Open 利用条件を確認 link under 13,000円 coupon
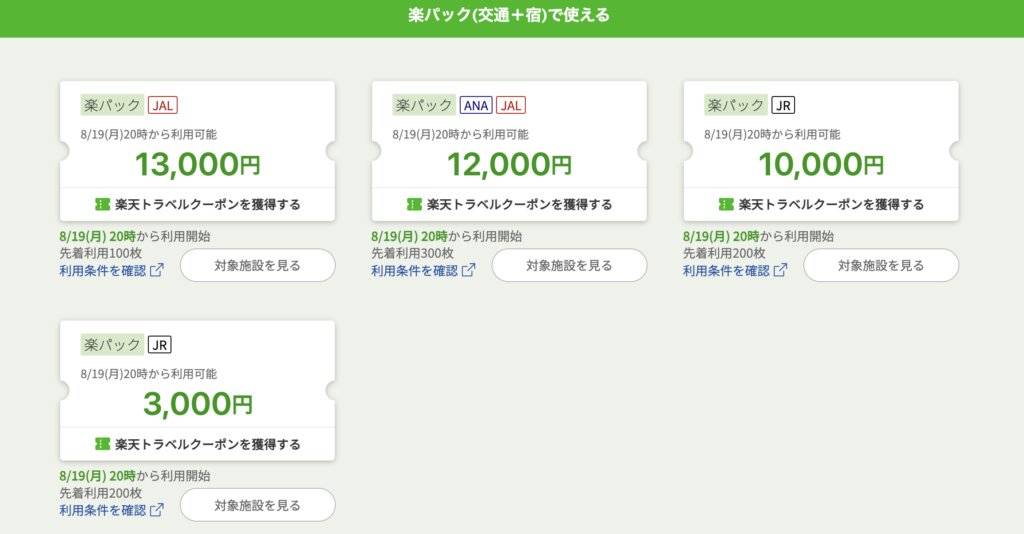This screenshot has width=1024, height=534. pyautogui.click(x=103, y=270)
